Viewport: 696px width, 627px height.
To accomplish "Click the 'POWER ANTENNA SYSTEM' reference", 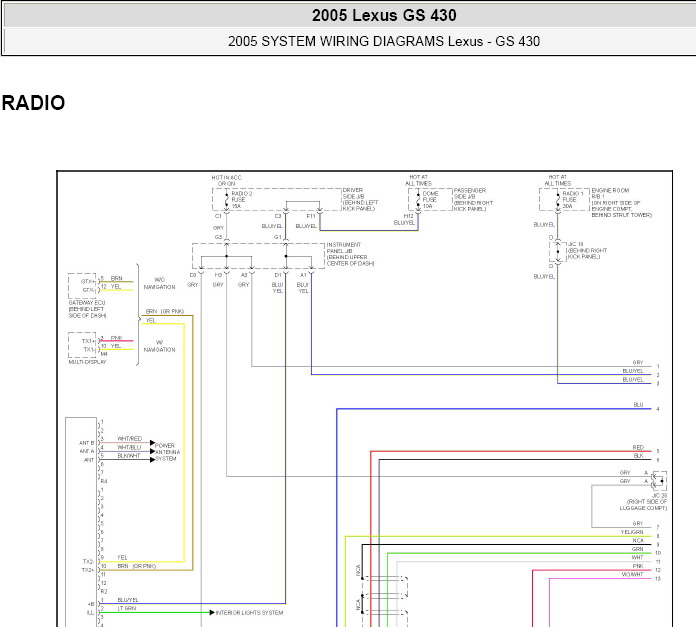I will [167, 452].
